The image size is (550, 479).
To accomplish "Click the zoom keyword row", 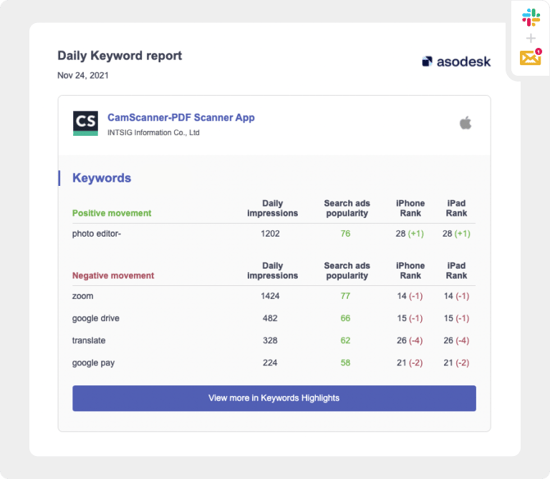I will pyautogui.click(x=274, y=296).
